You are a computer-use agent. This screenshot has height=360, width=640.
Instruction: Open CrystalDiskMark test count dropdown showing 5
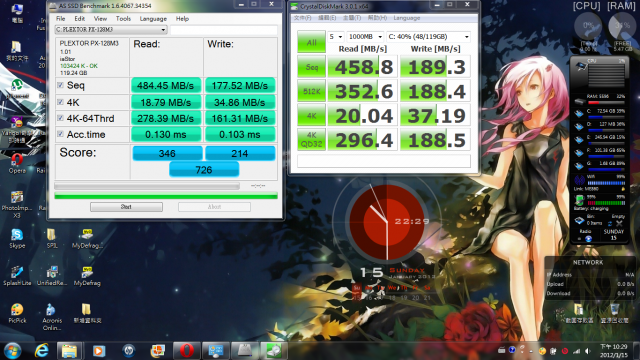tap(336, 37)
